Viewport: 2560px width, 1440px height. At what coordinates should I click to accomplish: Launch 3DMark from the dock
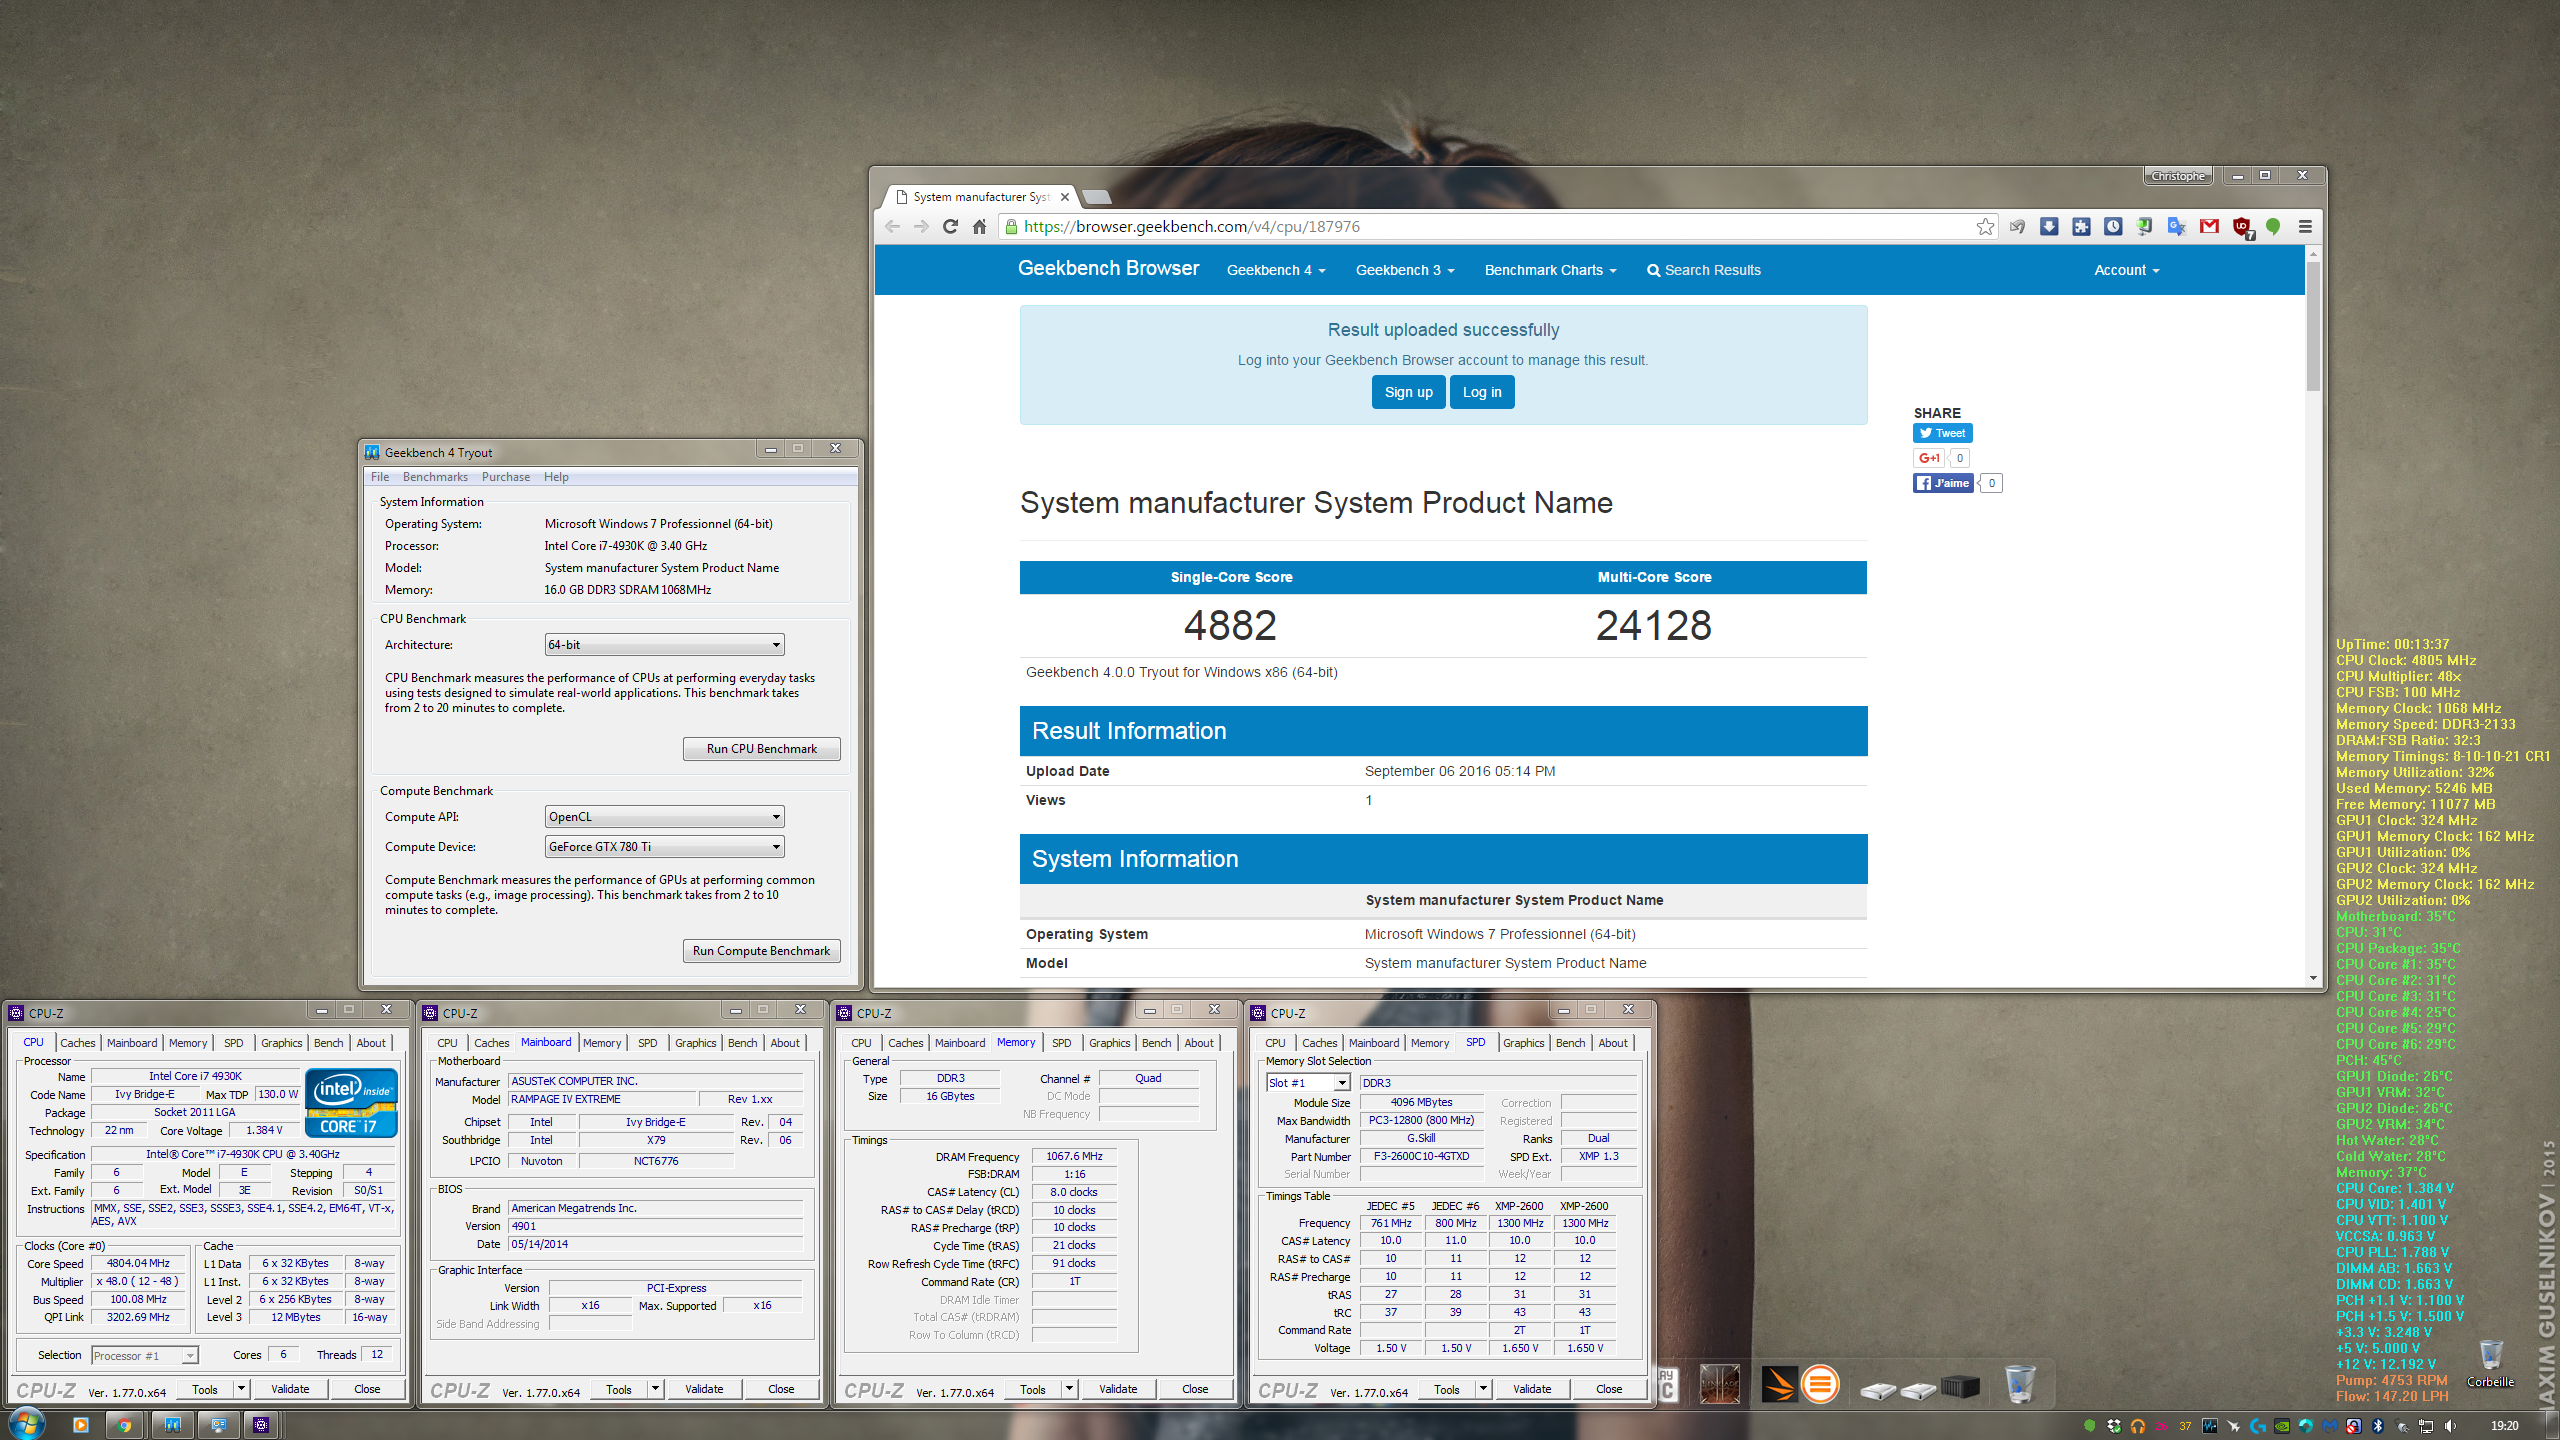pos(1778,1384)
